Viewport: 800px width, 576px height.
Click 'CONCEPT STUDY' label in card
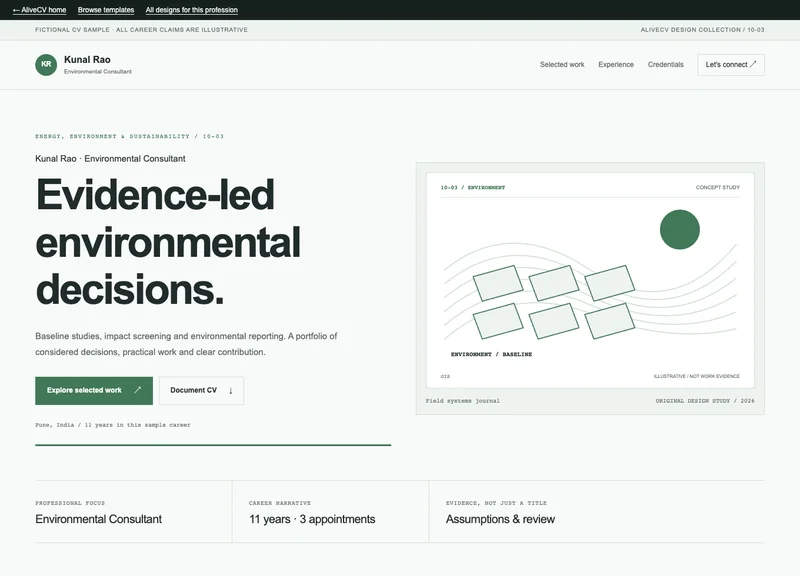click(717, 188)
